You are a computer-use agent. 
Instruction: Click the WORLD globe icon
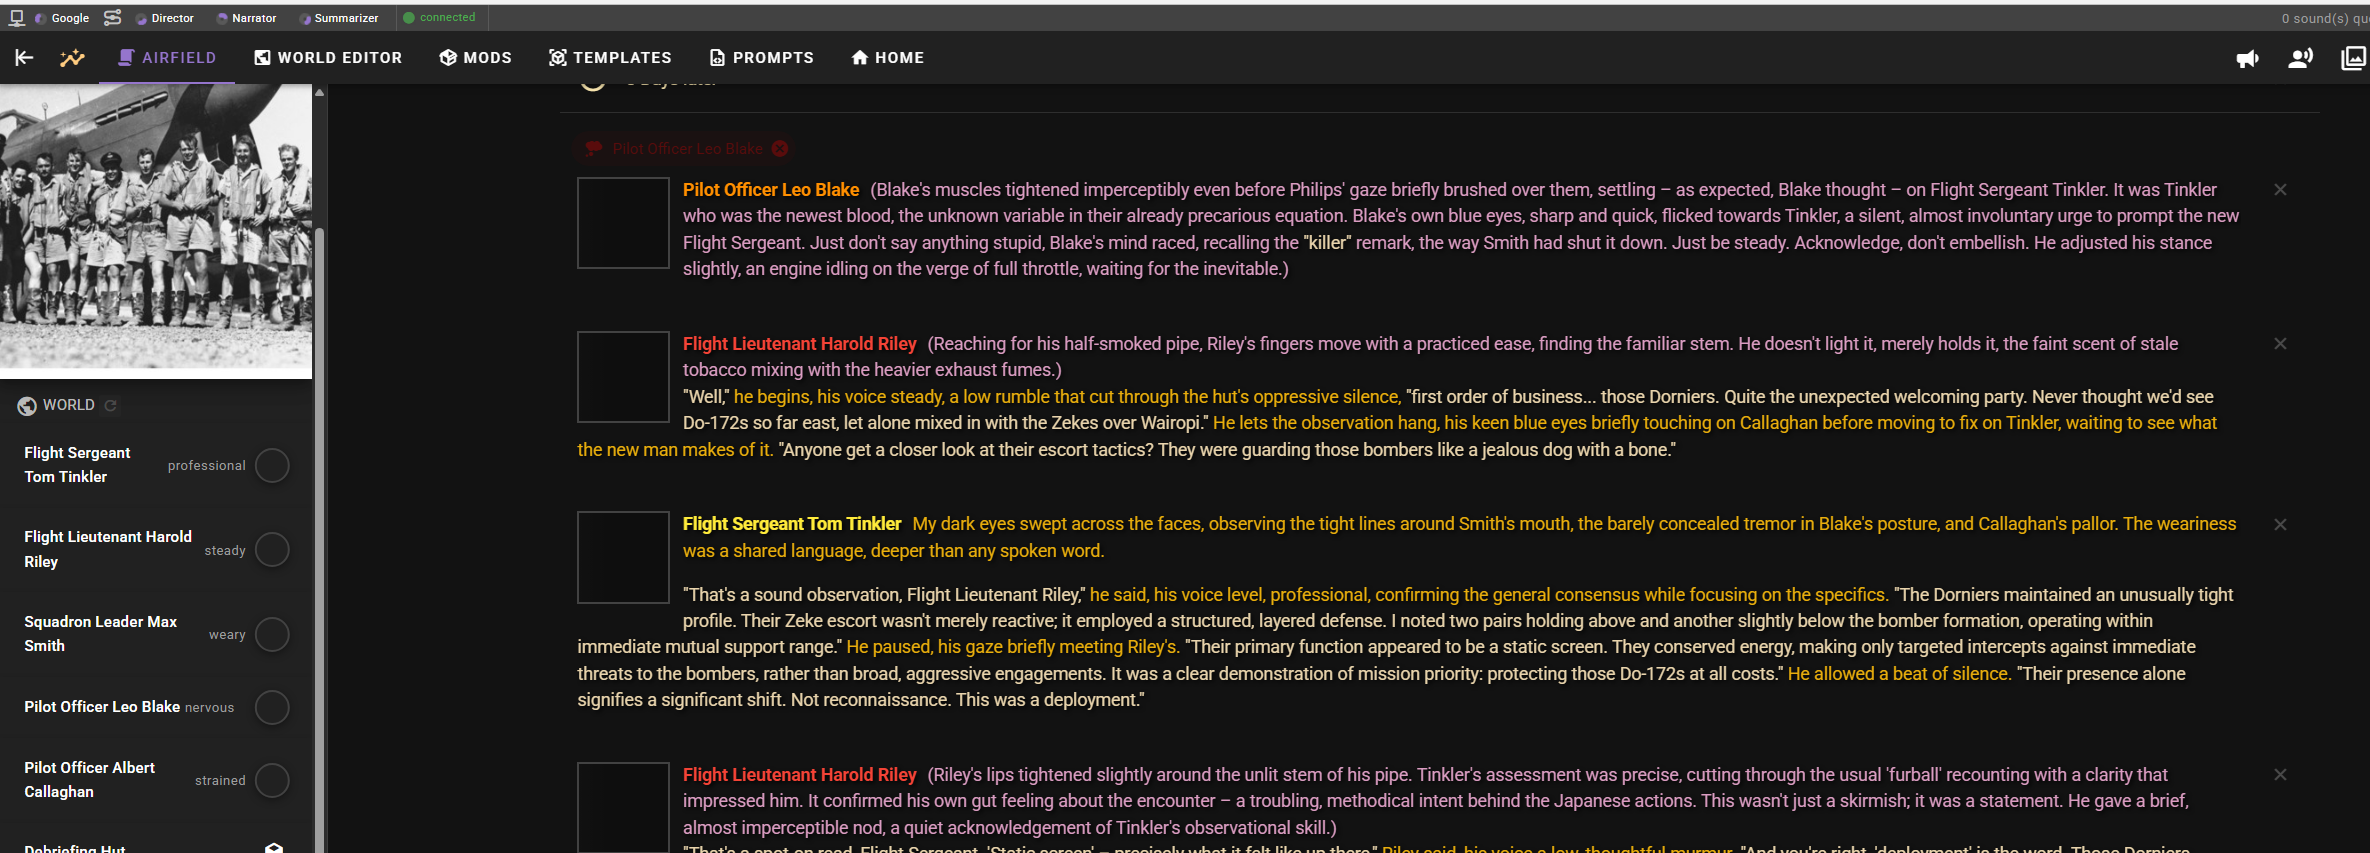pos(27,405)
